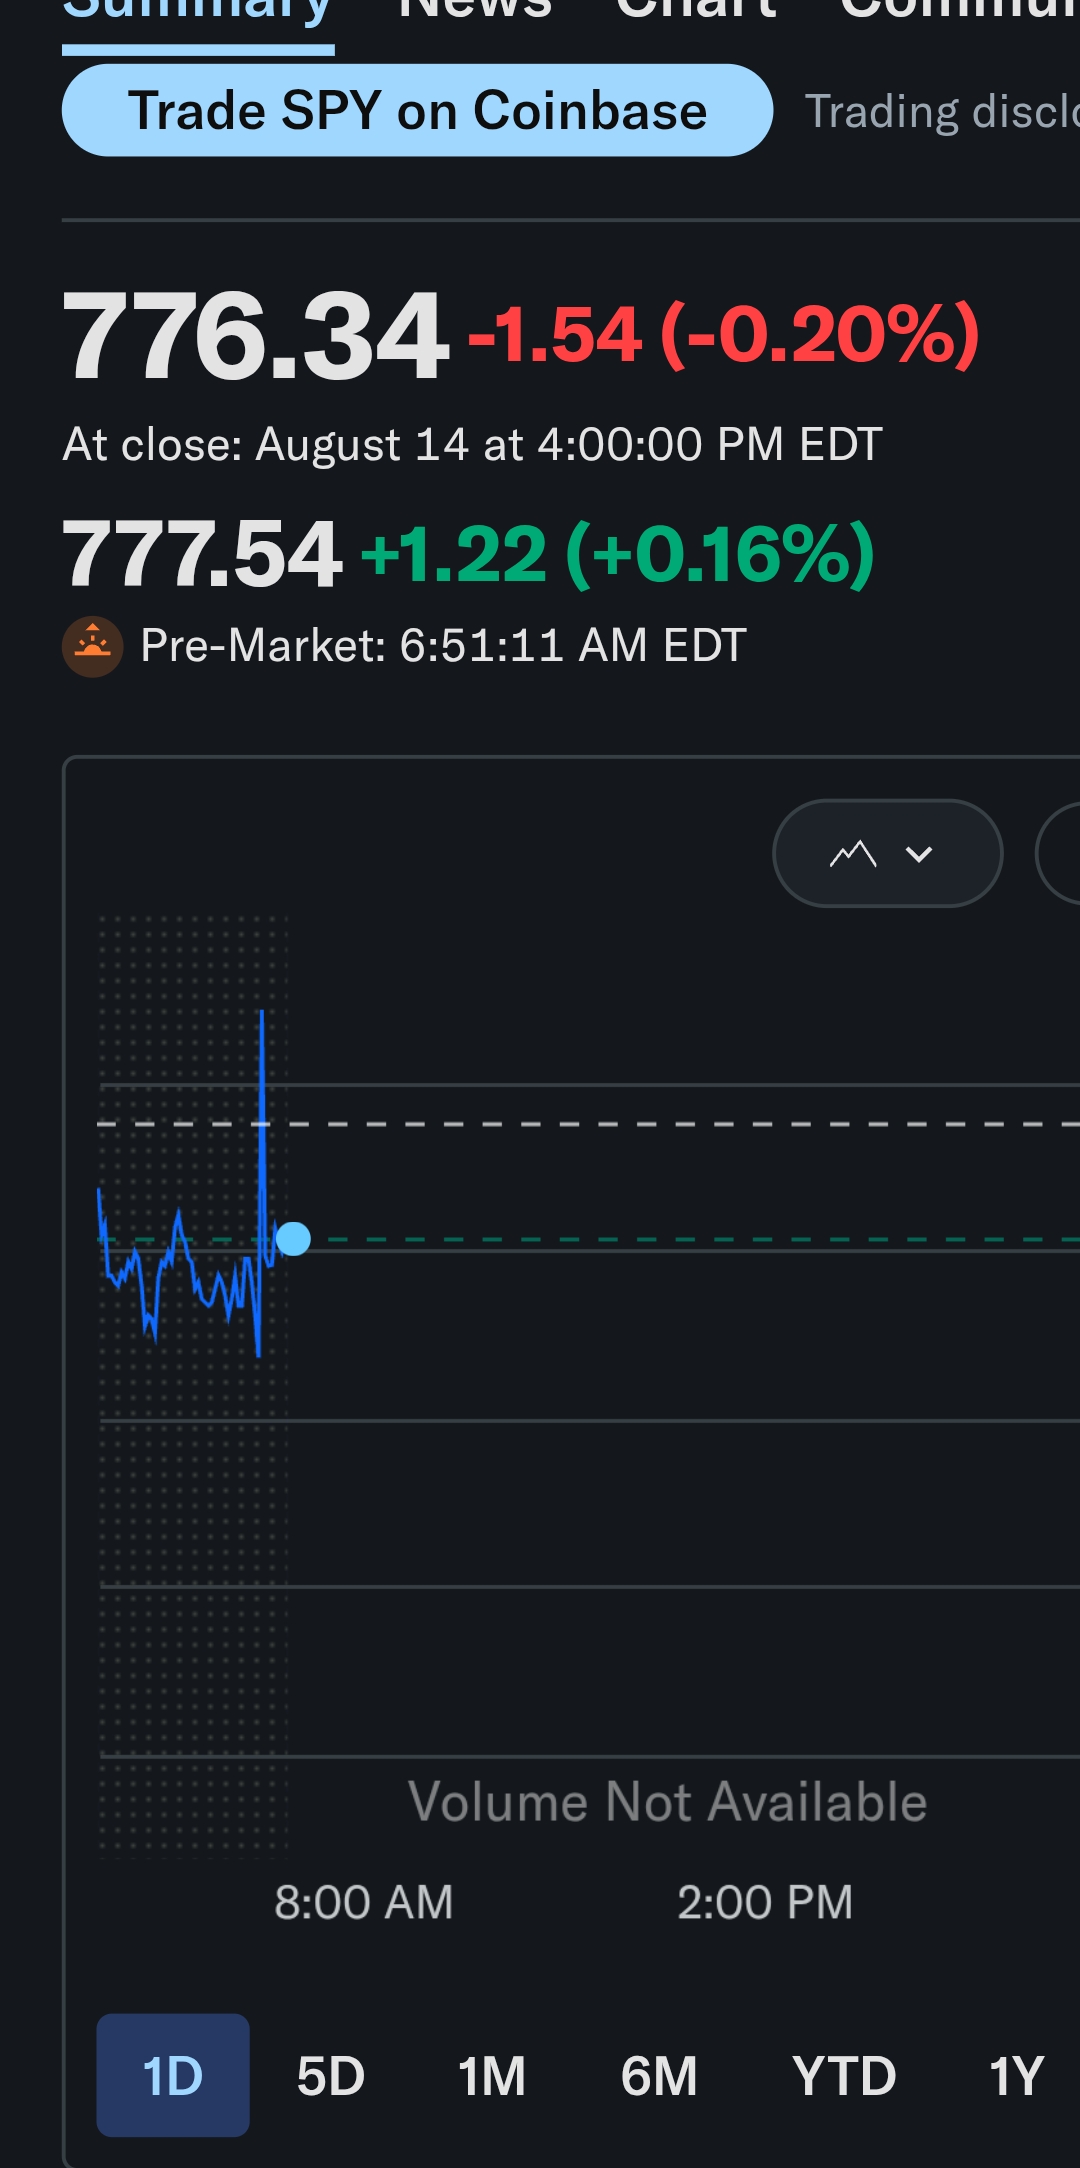Screen dimensions: 1080x2168
Task: Switch to the News tab
Action: pyautogui.click(x=475, y=10)
